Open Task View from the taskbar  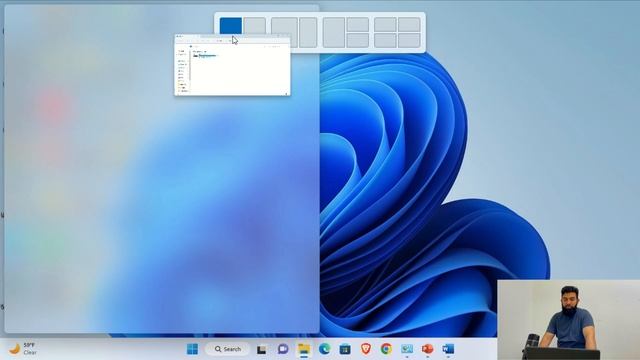click(x=262, y=349)
